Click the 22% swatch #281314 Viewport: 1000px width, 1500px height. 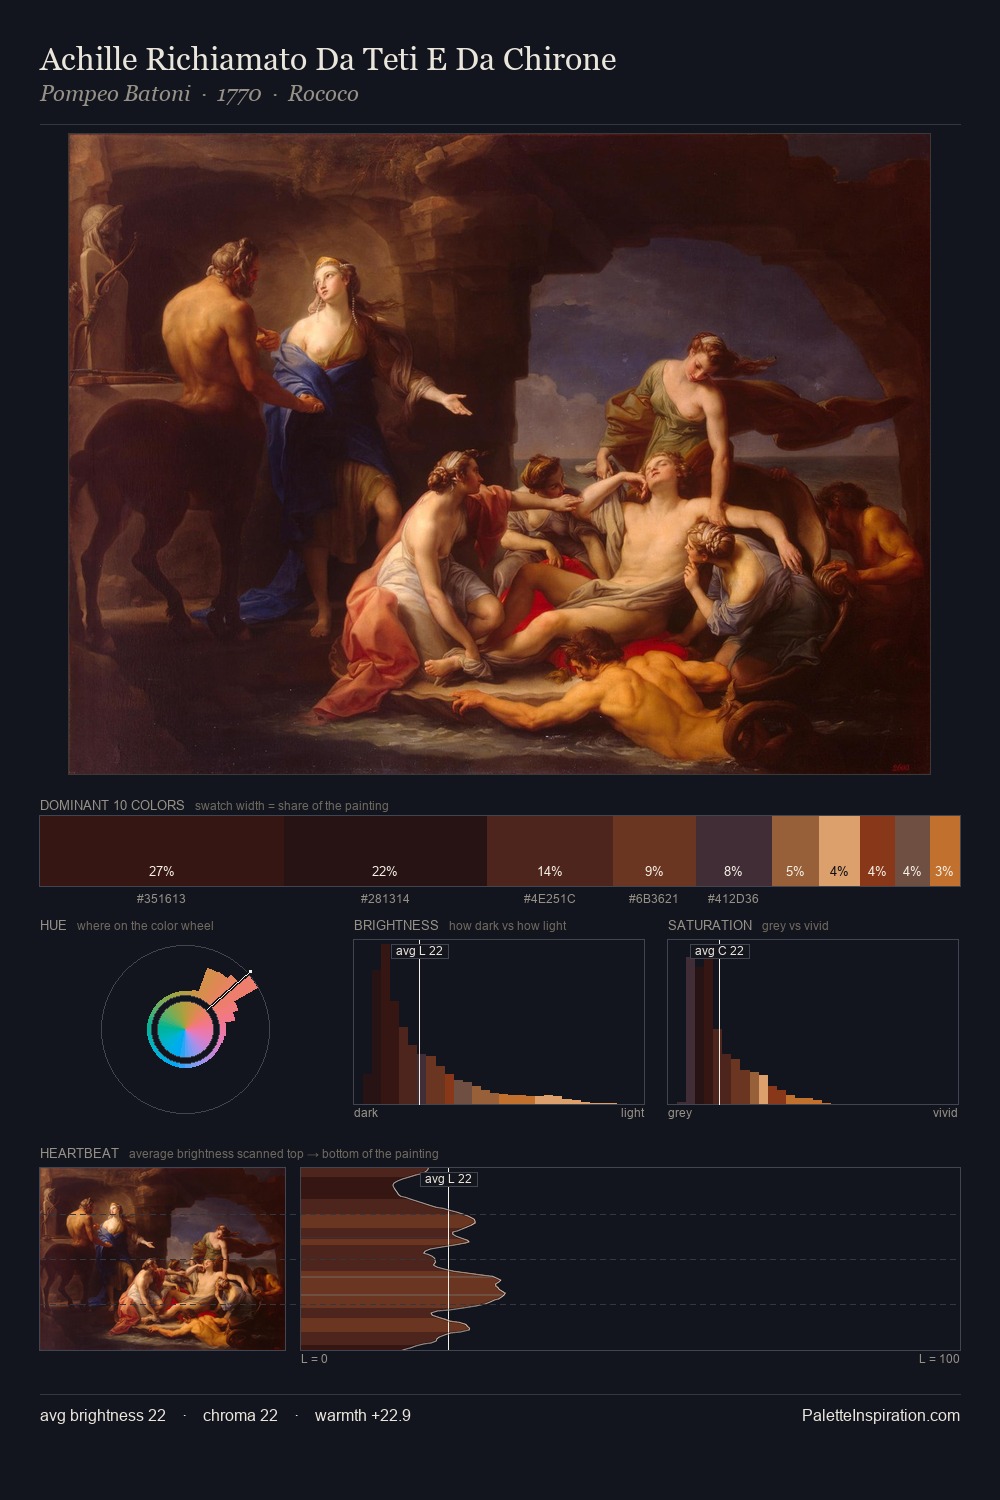[x=385, y=851]
